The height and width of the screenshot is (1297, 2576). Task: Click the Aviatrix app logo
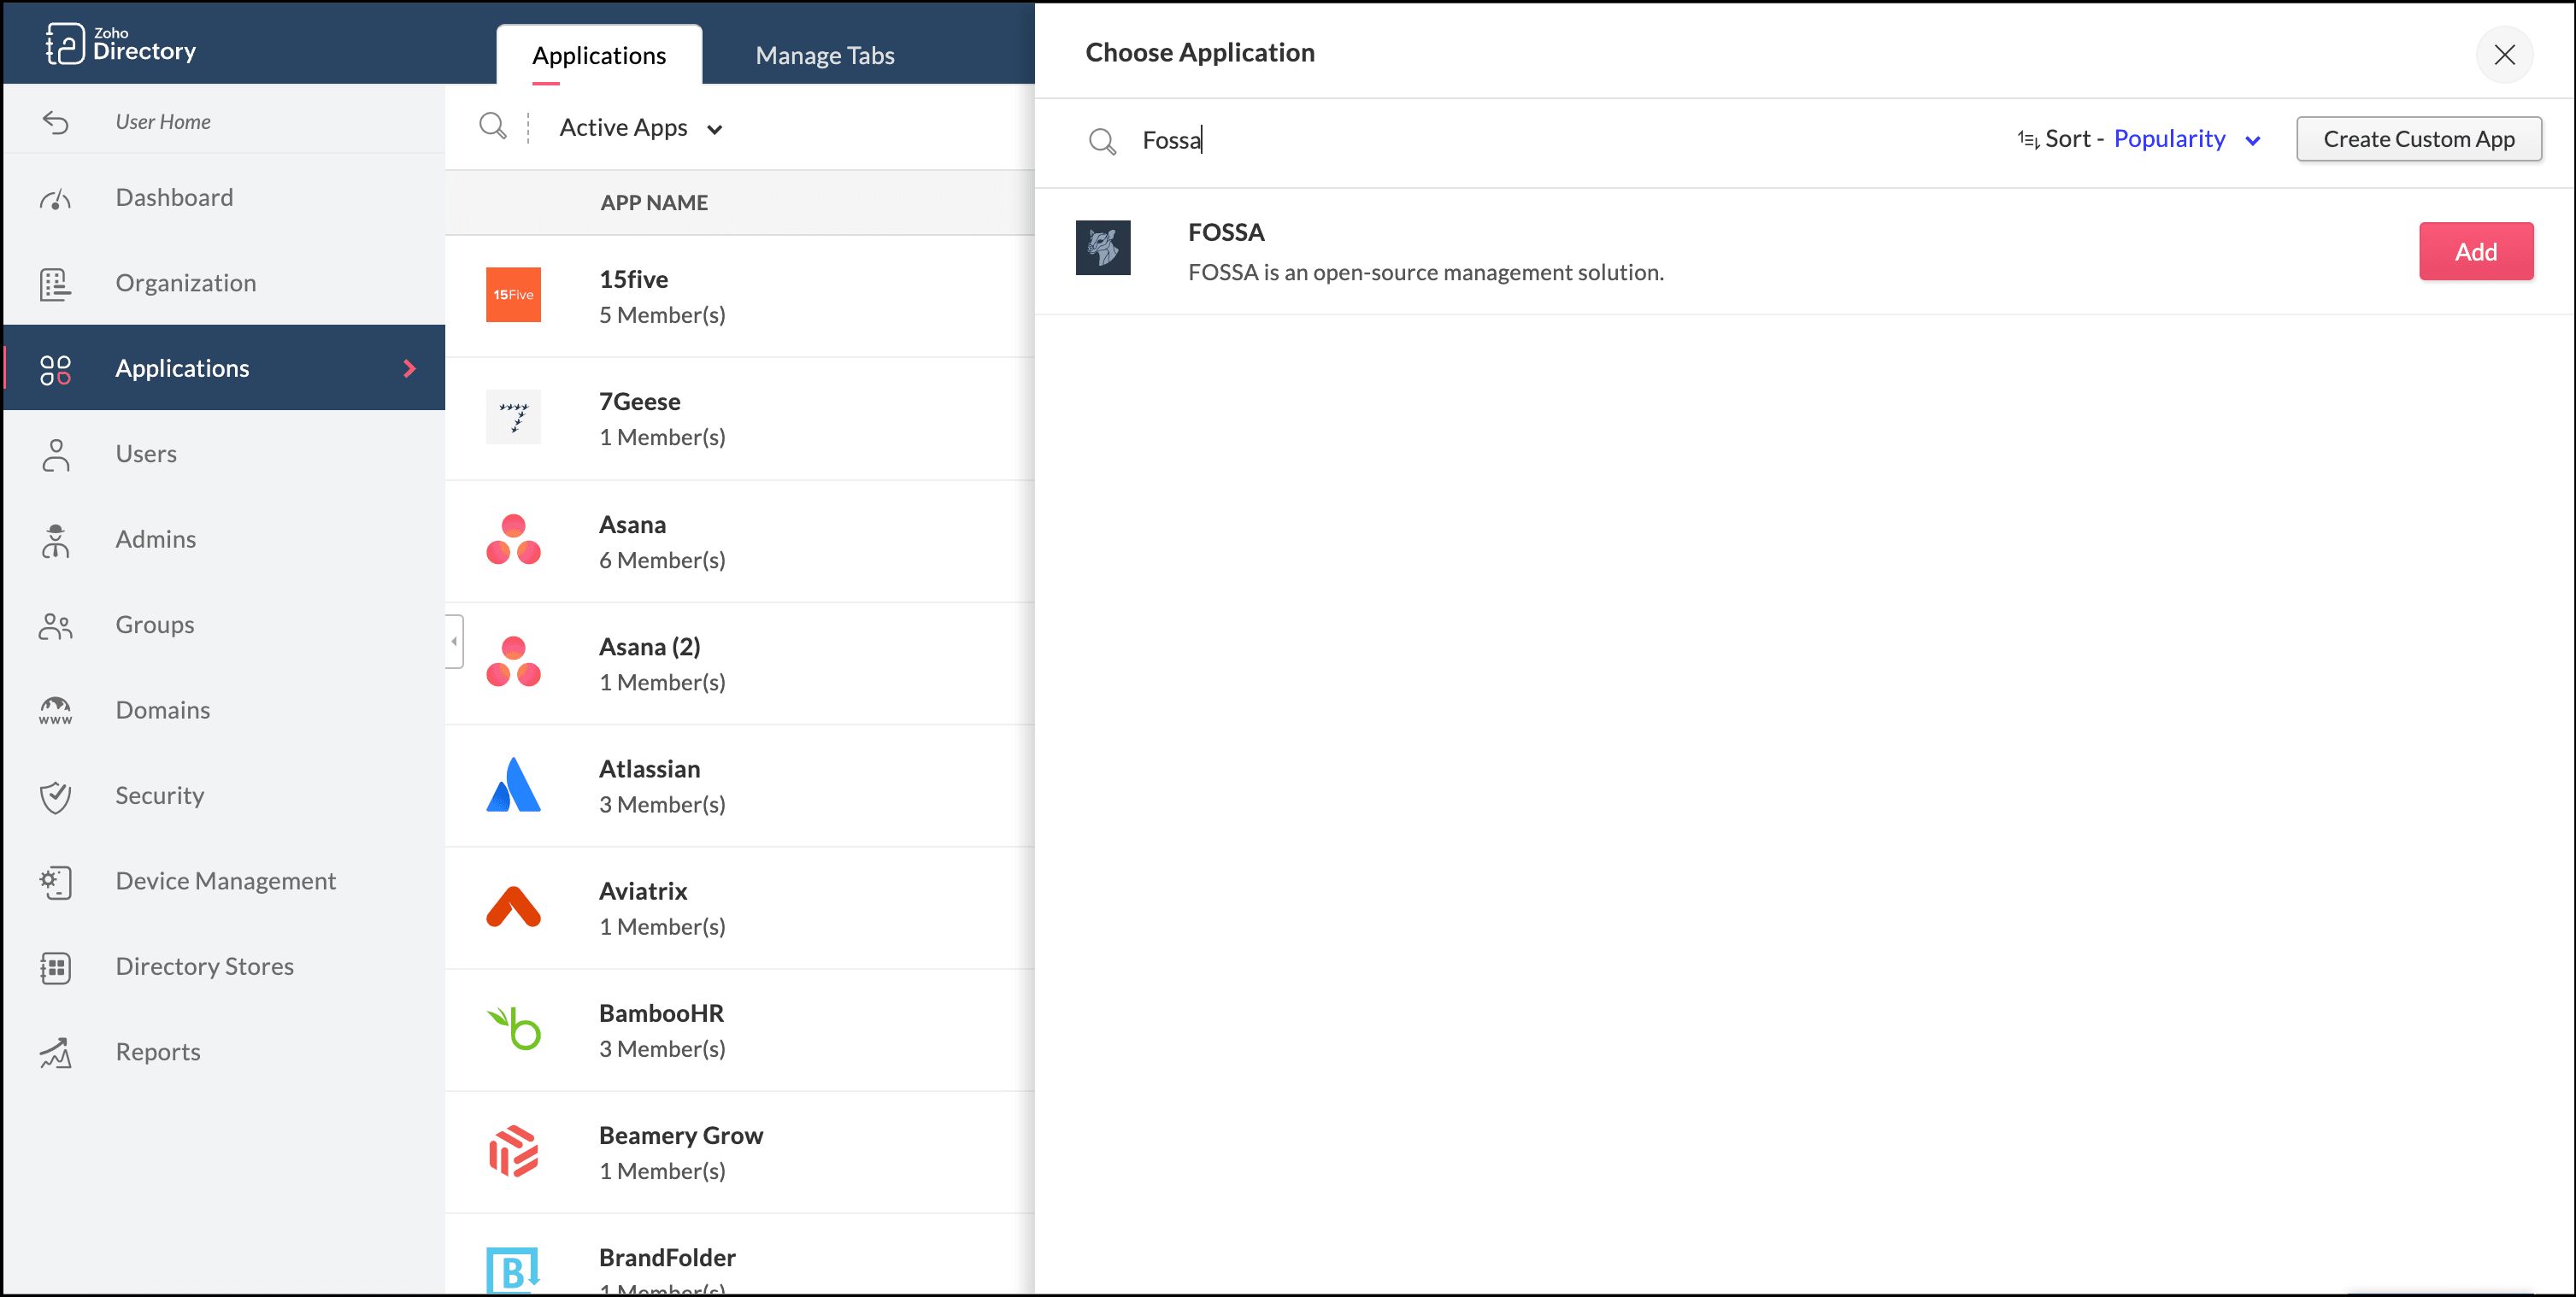513,907
